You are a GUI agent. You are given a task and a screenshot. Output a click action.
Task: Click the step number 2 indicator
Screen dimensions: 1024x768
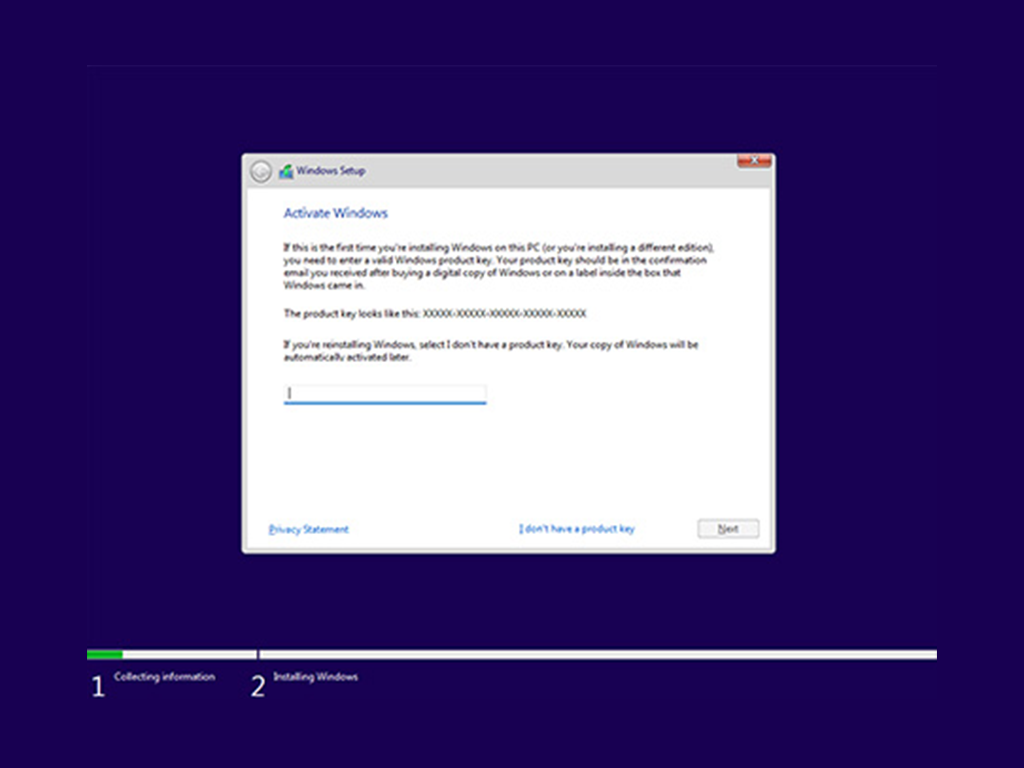click(258, 687)
